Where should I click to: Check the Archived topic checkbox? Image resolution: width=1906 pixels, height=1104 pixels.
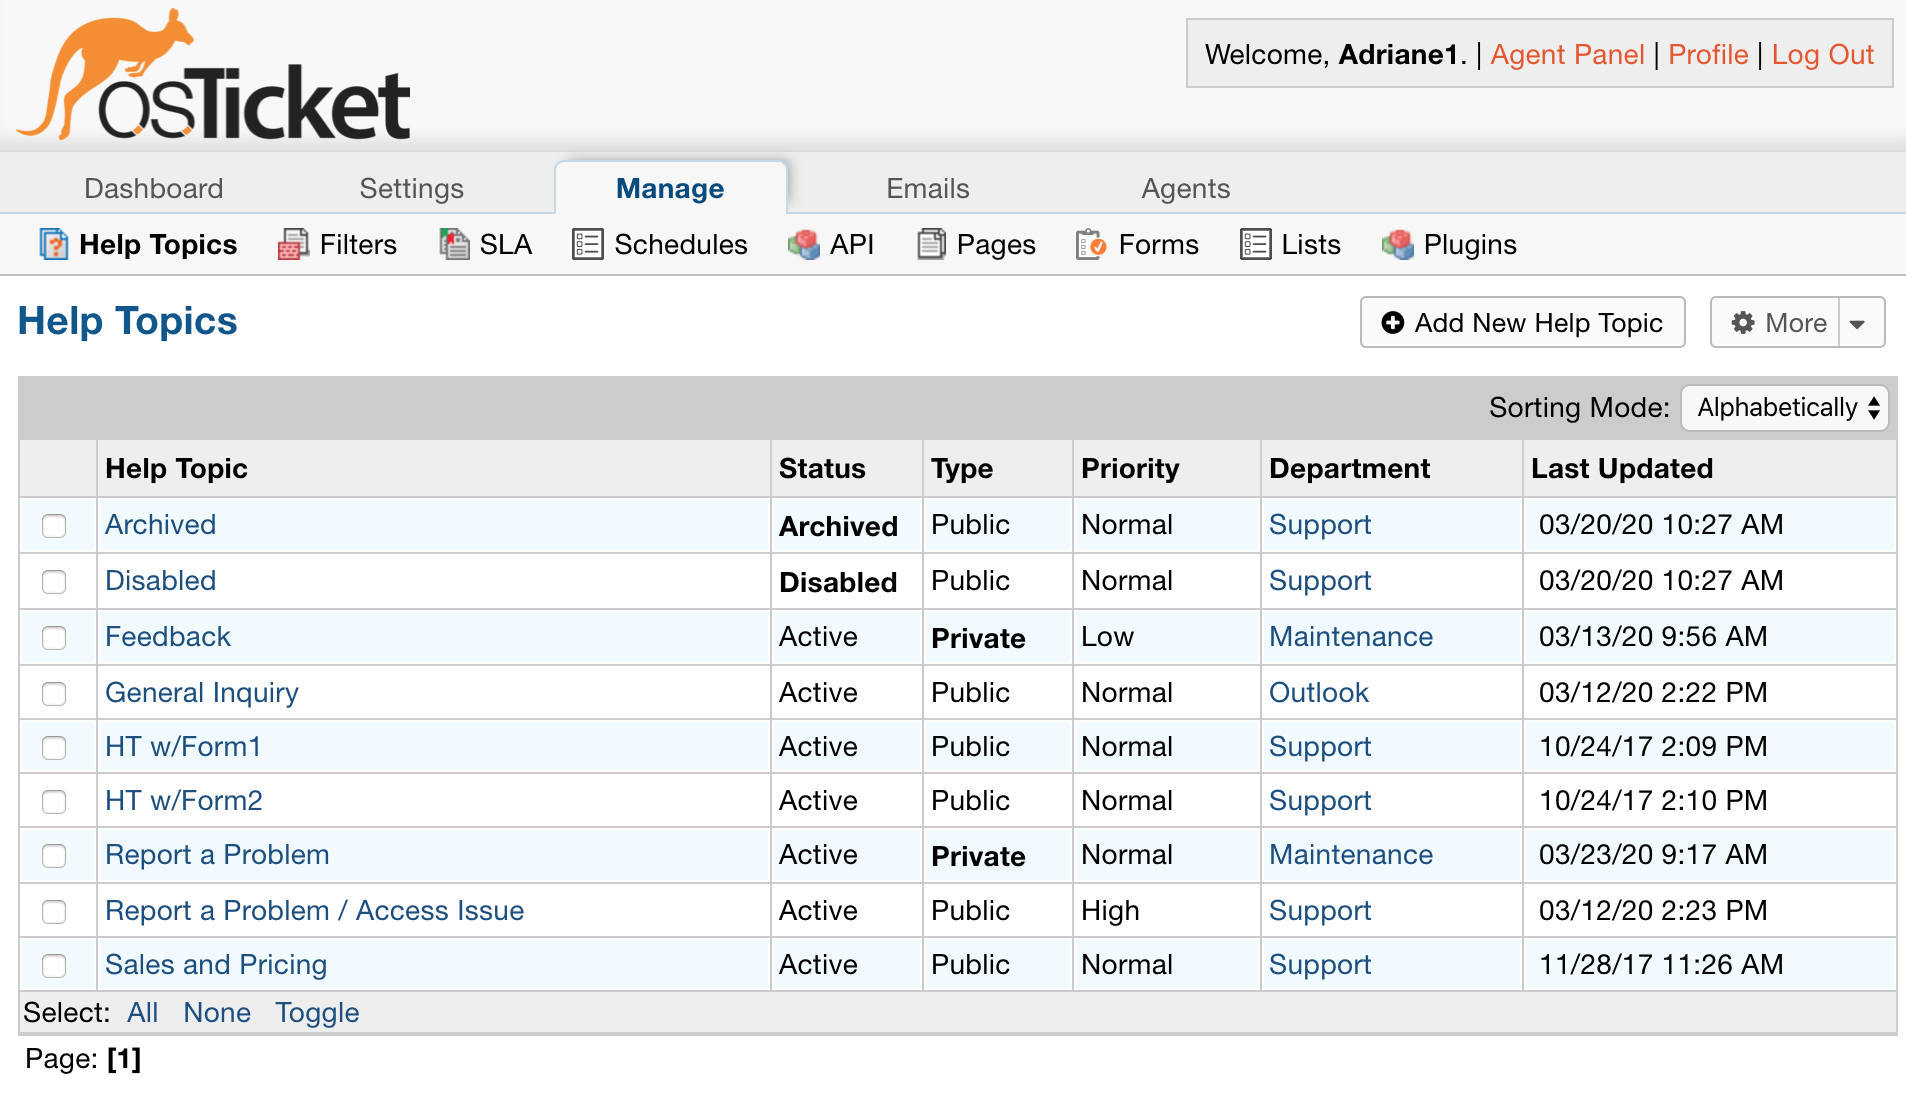point(55,526)
